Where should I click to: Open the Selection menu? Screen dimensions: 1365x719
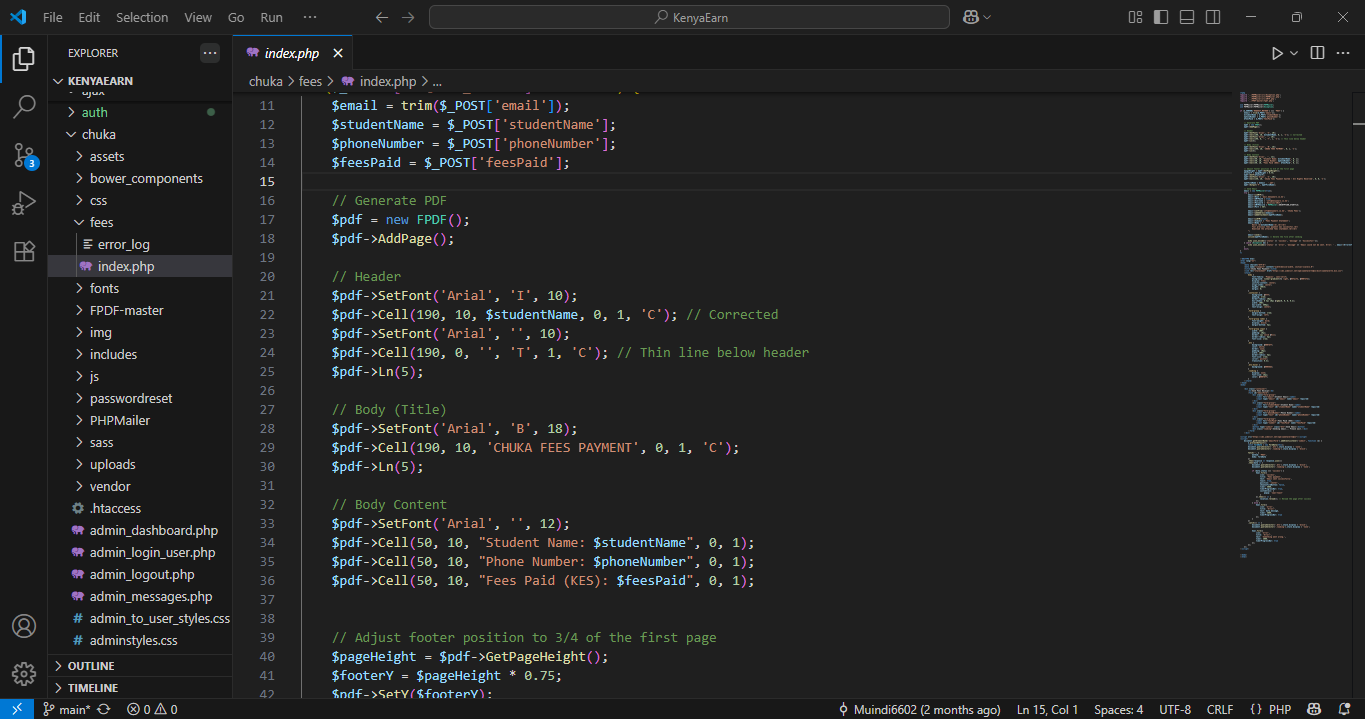142,17
